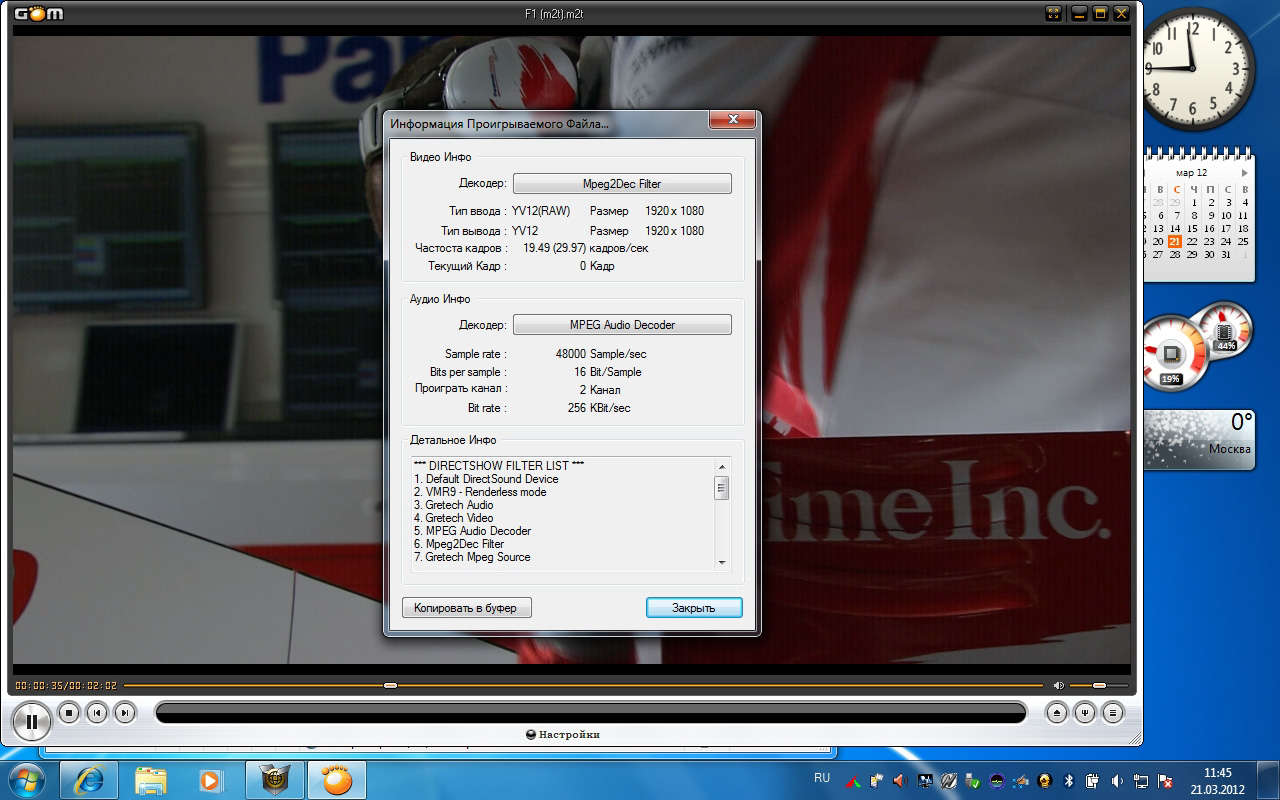Click the playback seek bar handle

click(x=390, y=686)
